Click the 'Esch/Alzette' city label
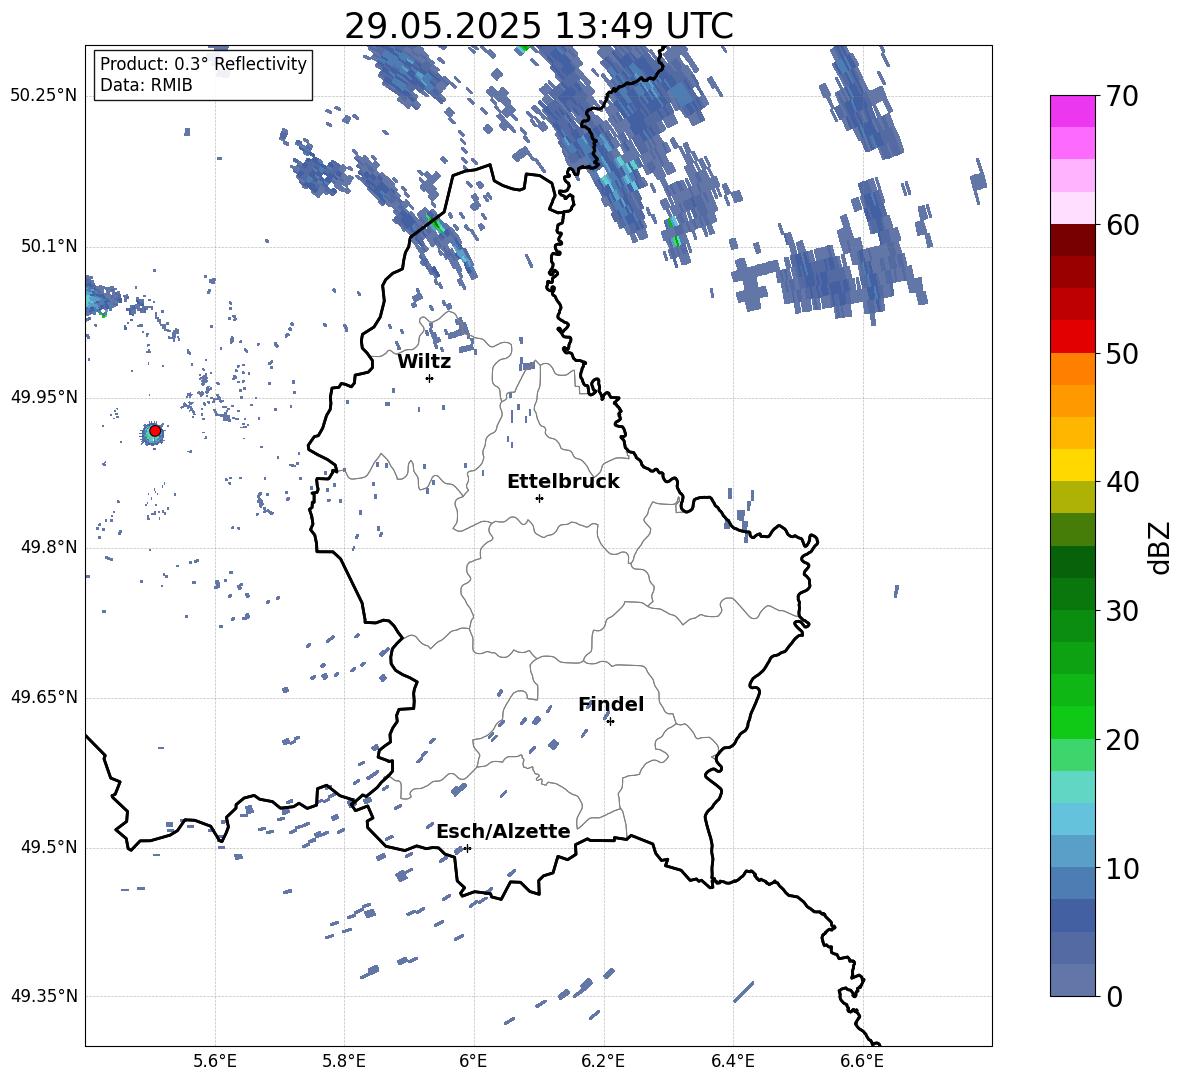Screen dimensions: 1184x1081 point(503,831)
